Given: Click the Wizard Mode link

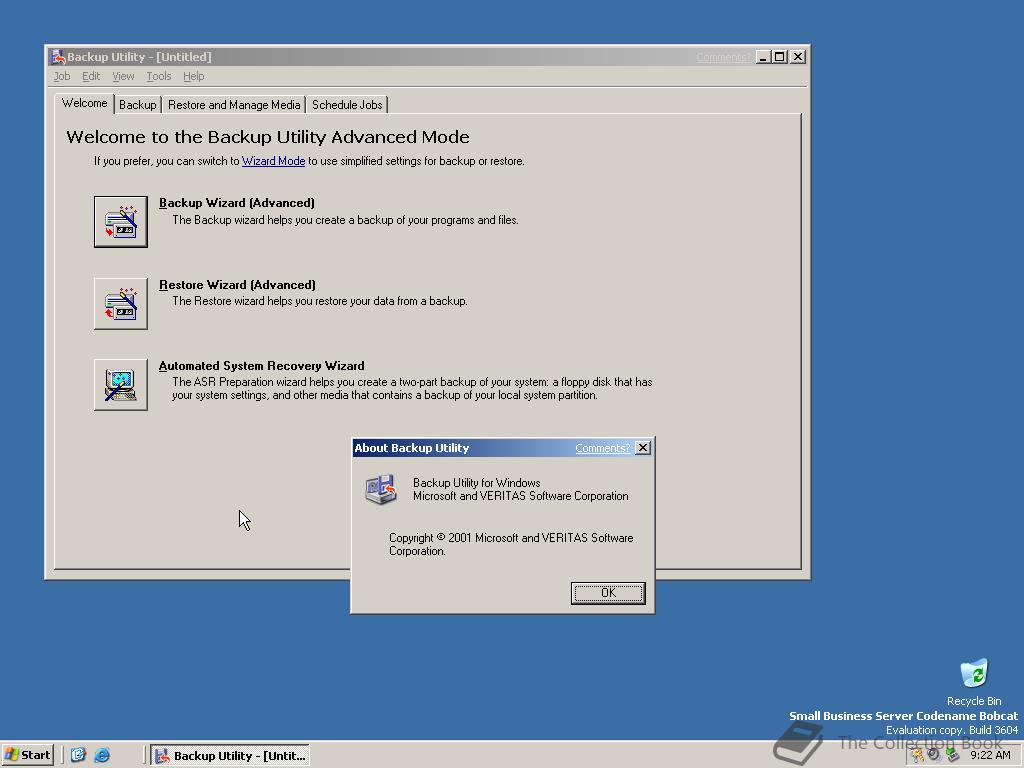Looking at the screenshot, I should (274, 161).
